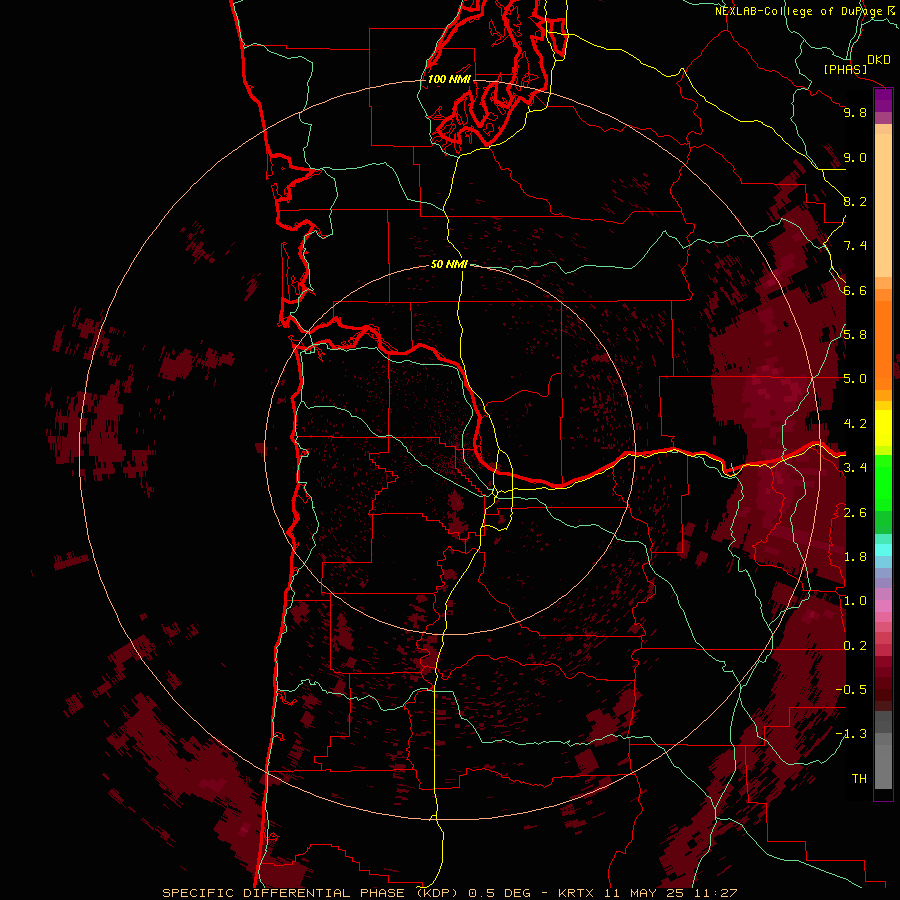Click the TH legend label
The height and width of the screenshot is (900, 900).
[x=859, y=779]
